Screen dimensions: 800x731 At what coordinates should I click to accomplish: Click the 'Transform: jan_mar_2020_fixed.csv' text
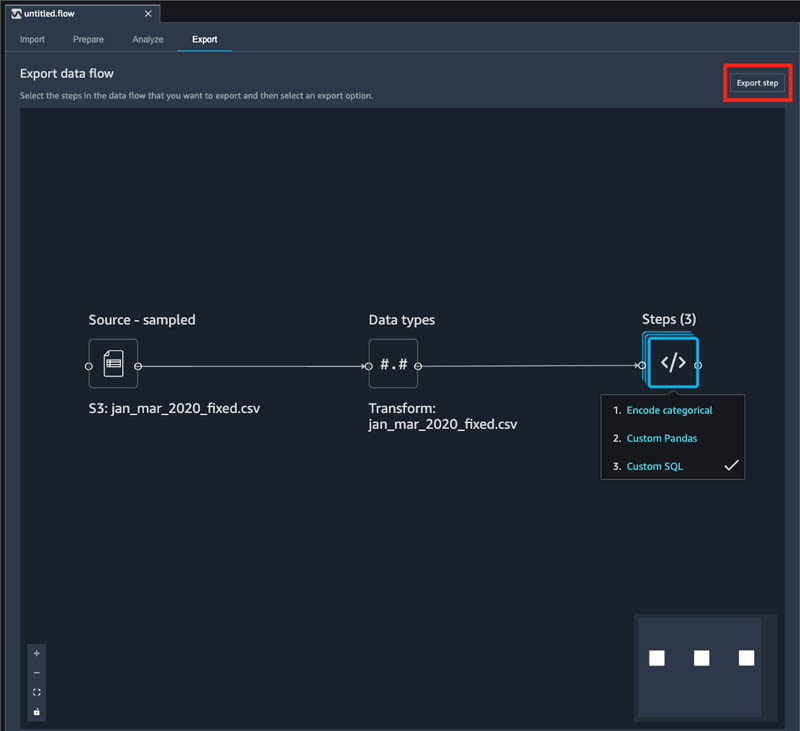[x=443, y=416]
